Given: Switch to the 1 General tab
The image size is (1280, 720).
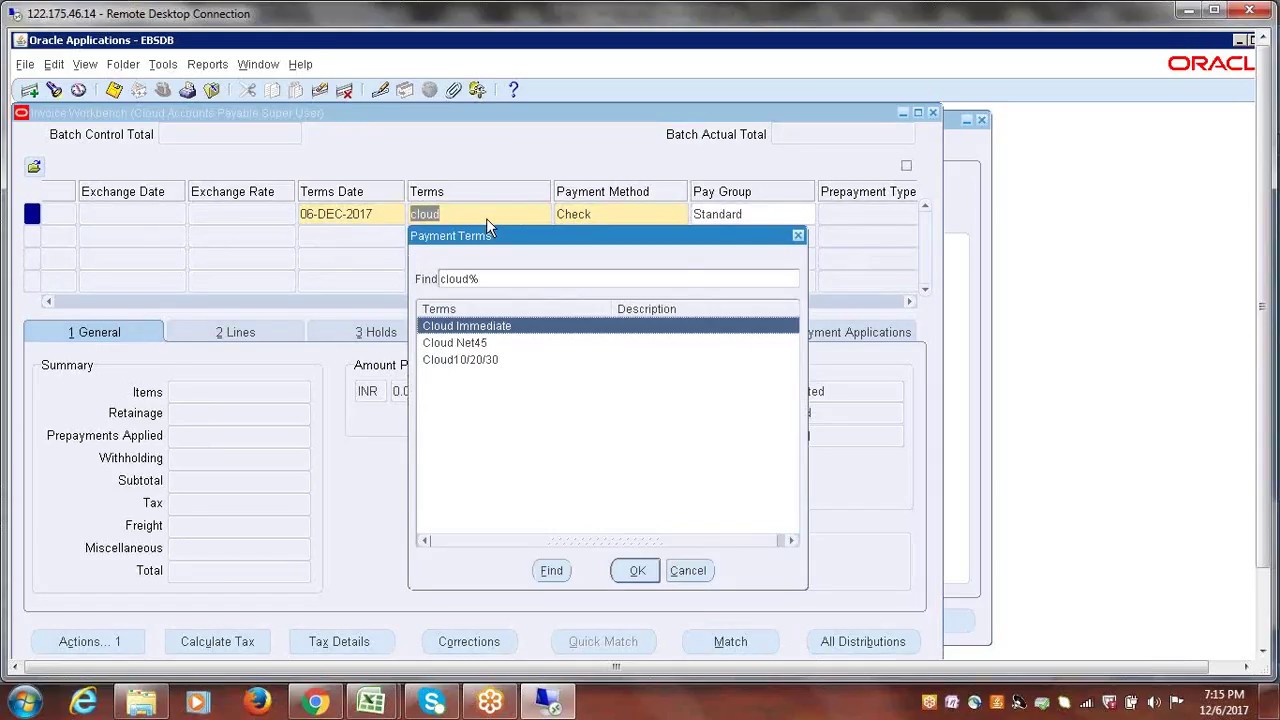Looking at the screenshot, I should 94,332.
